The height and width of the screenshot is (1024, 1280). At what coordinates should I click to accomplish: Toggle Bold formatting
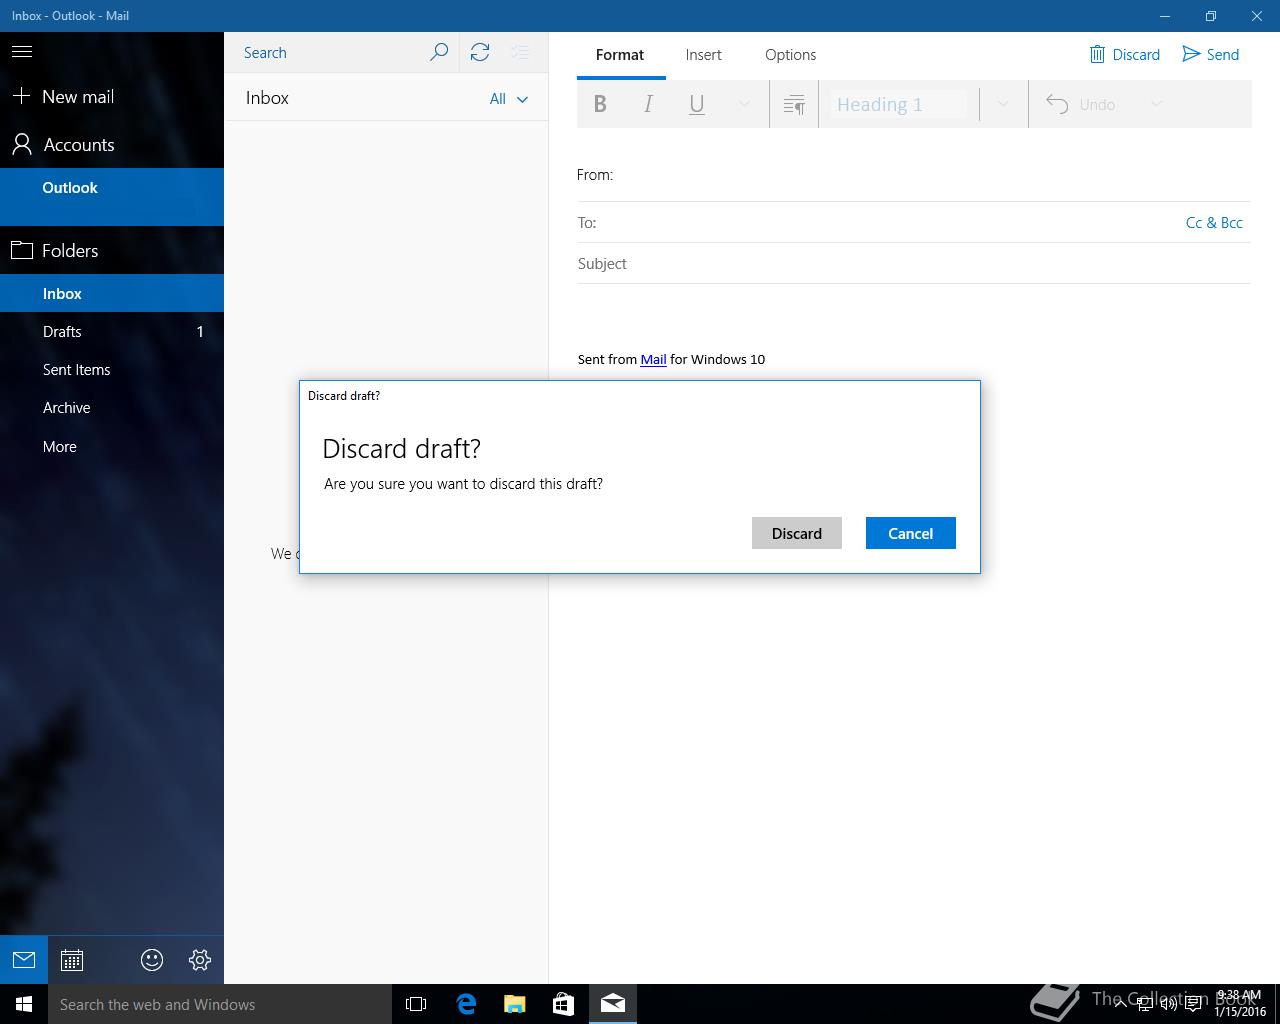(x=600, y=104)
